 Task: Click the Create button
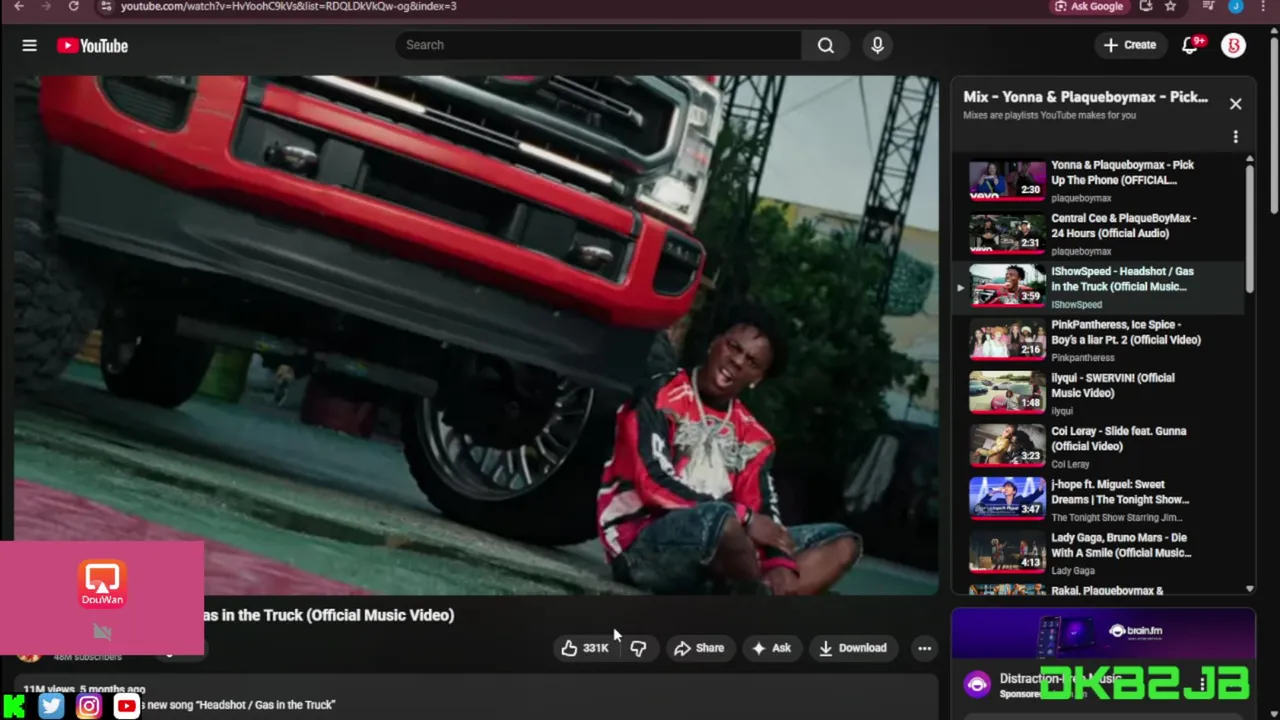(1130, 45)
